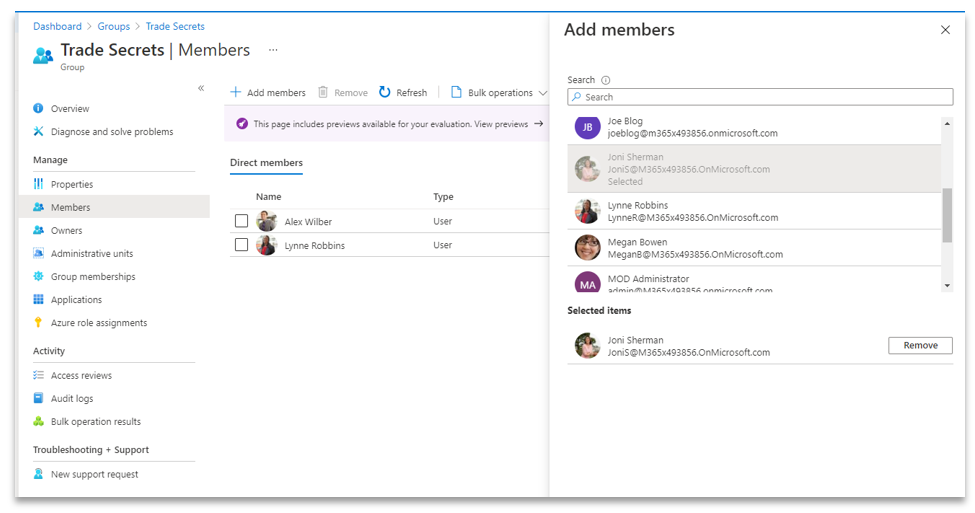Collapse the left navigation menu
975x513 pixels.
coord(201,88)
